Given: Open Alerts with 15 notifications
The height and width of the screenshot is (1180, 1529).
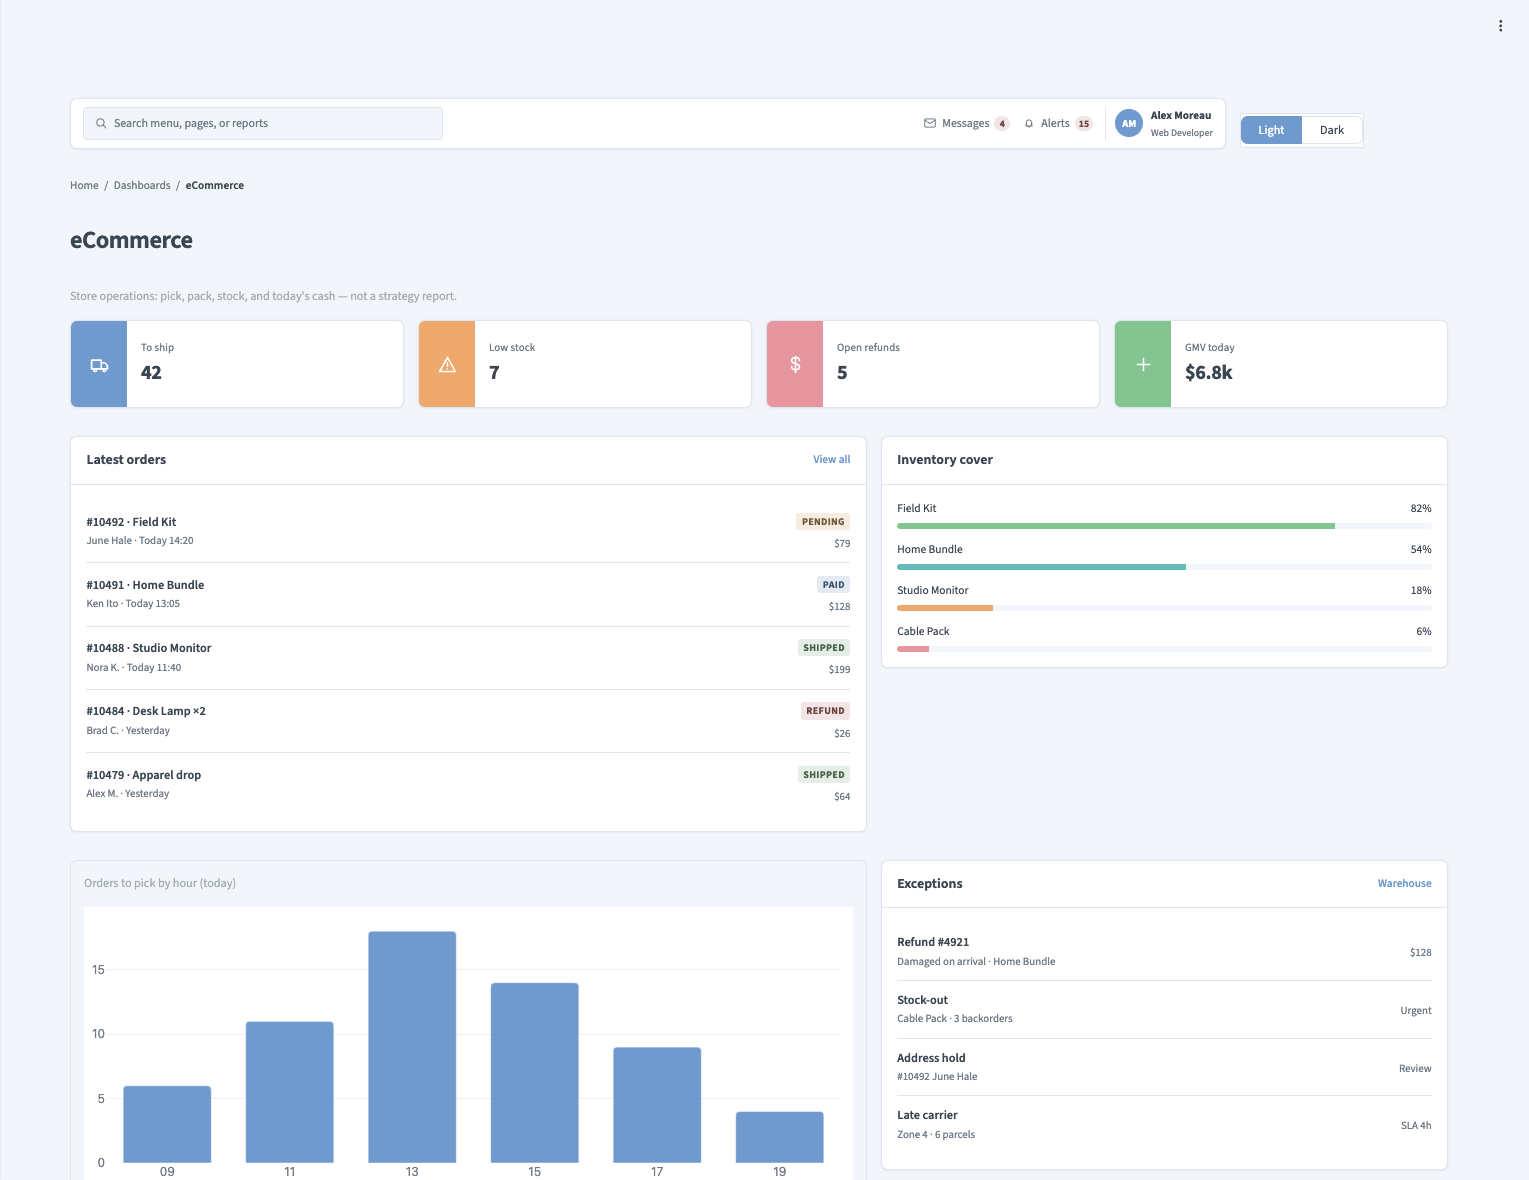Looking at the screenshot, I should (x=1058, y=124).
